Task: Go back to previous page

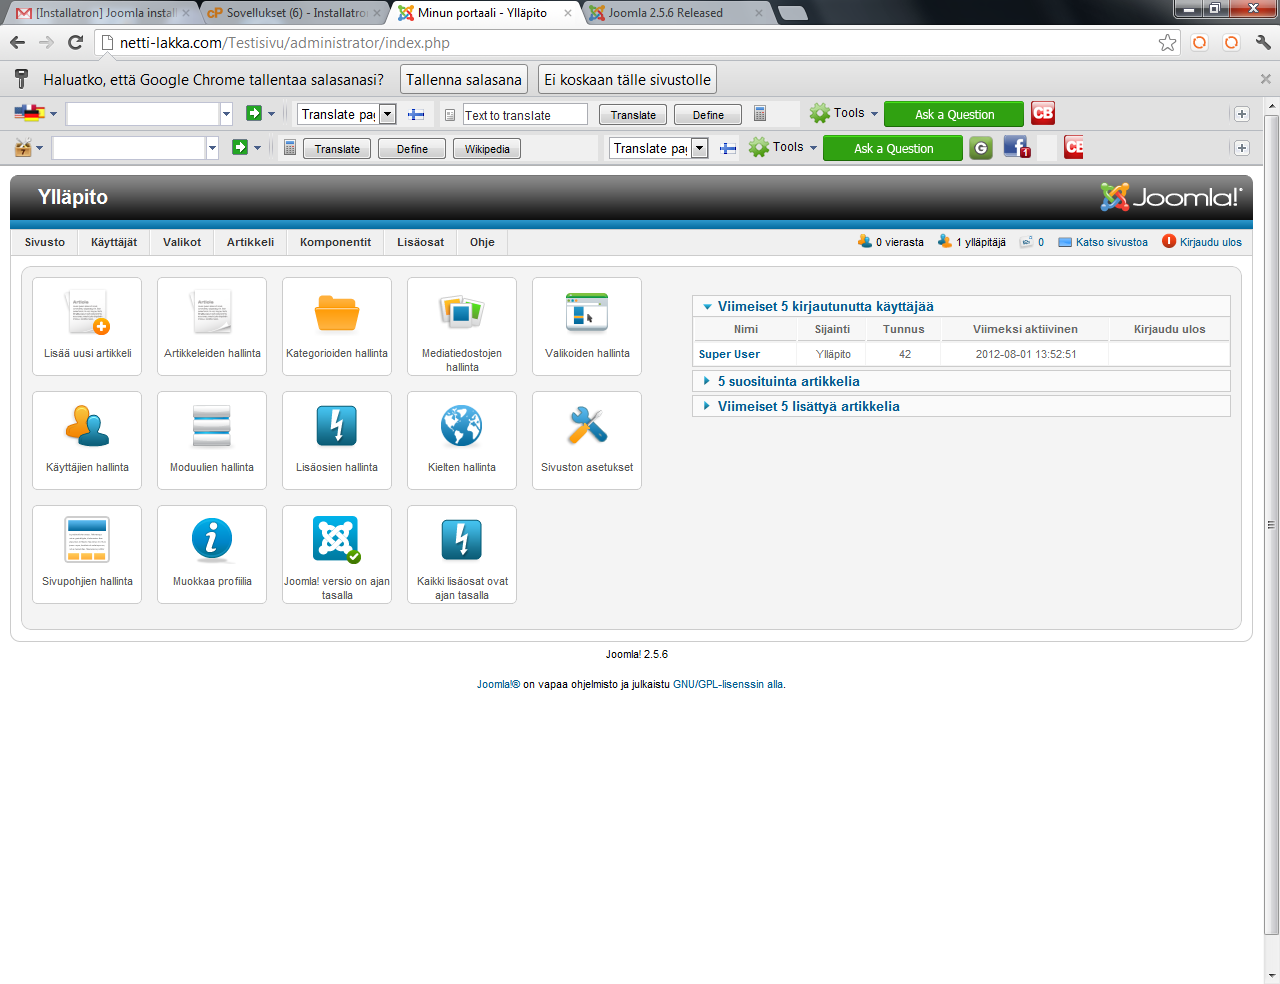Action: point(17,42)
